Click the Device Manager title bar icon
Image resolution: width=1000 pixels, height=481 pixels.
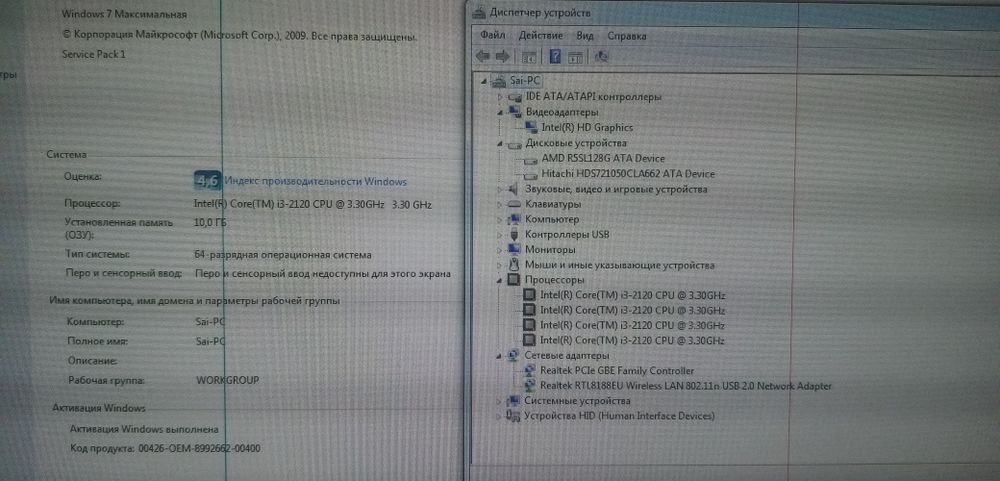pos(480,12)
